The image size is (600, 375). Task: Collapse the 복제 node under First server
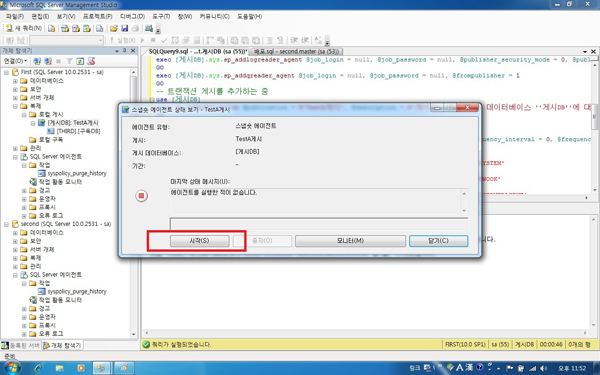tap(15, 106)
